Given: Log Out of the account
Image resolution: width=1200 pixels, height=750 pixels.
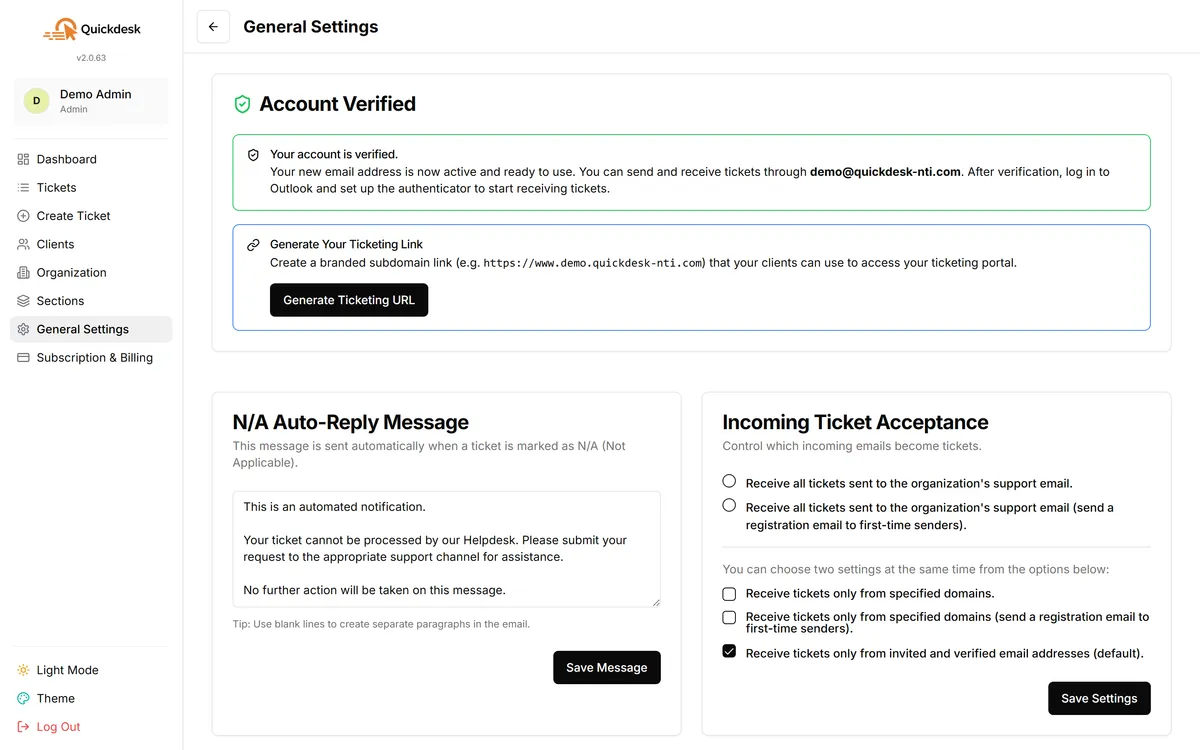Looking at the screenshot, I should point(91,727).
